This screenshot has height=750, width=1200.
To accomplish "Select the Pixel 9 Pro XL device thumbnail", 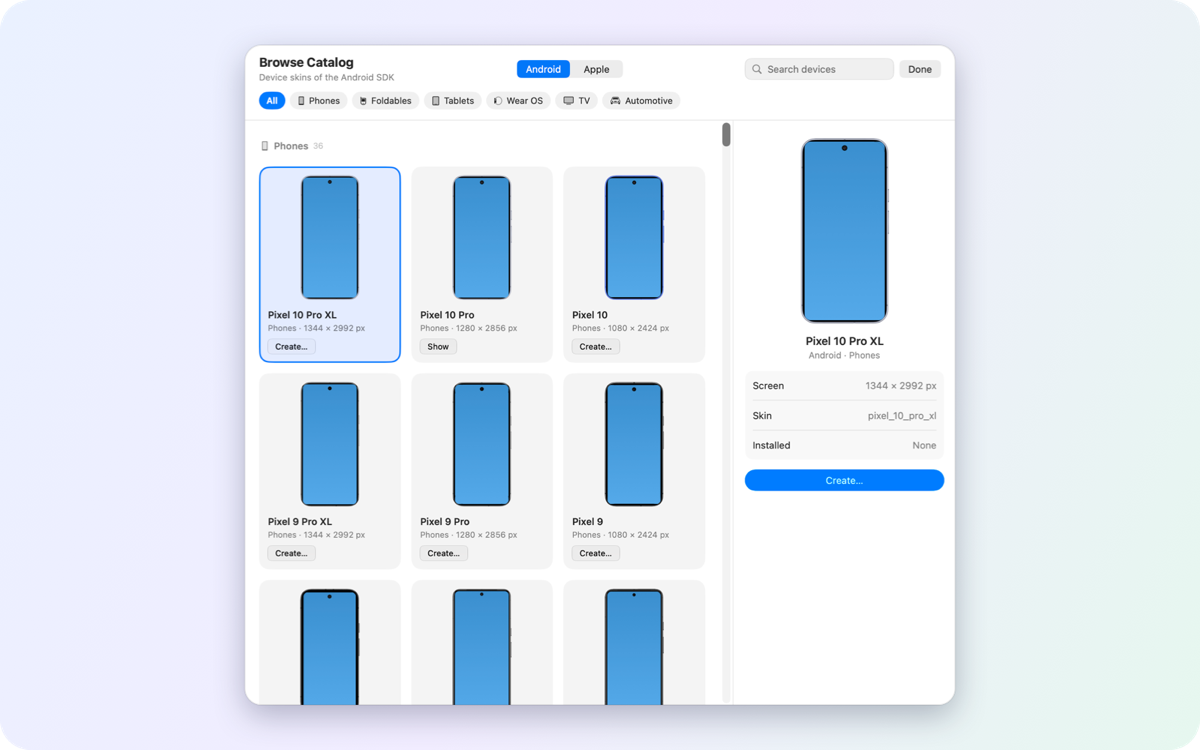I will click(x=330, y=444).
